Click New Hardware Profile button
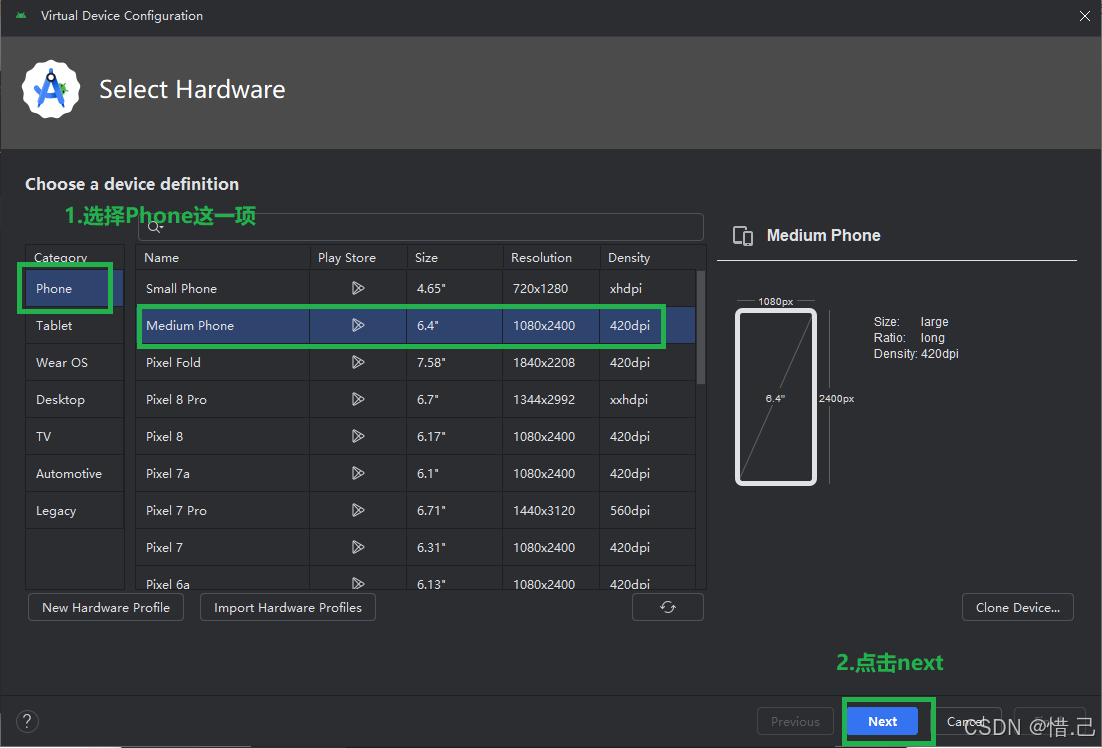The image size is (1102, 748). point(106,607)
